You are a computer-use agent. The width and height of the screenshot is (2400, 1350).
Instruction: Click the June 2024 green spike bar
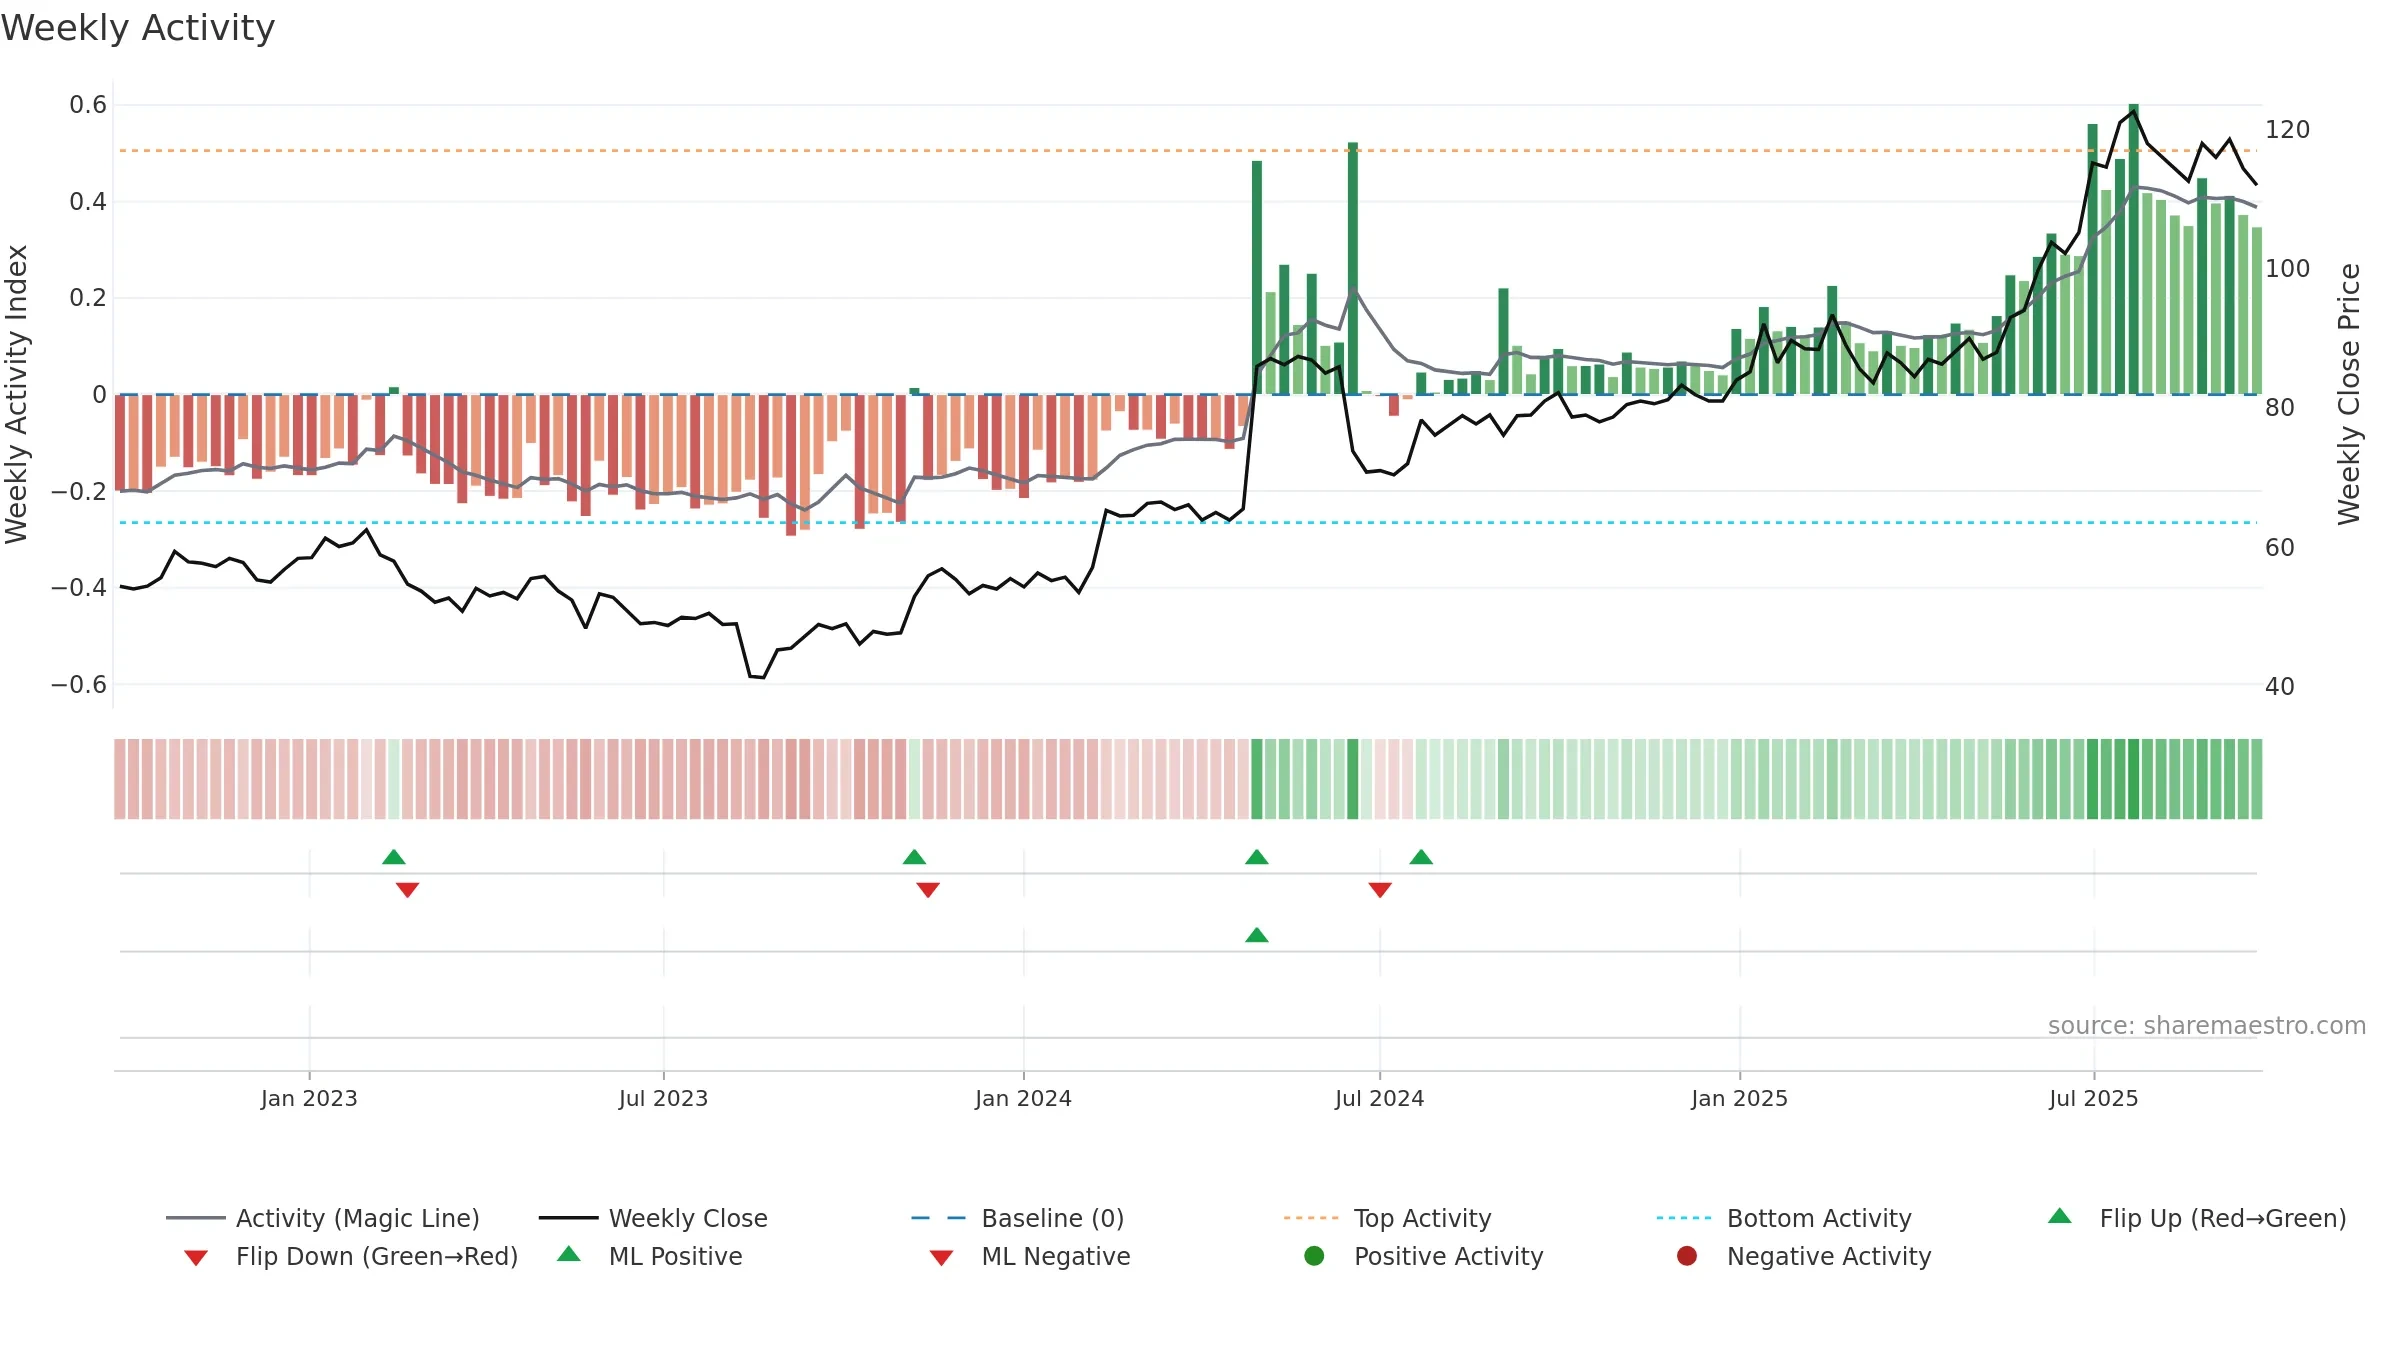click(1353, 268)
